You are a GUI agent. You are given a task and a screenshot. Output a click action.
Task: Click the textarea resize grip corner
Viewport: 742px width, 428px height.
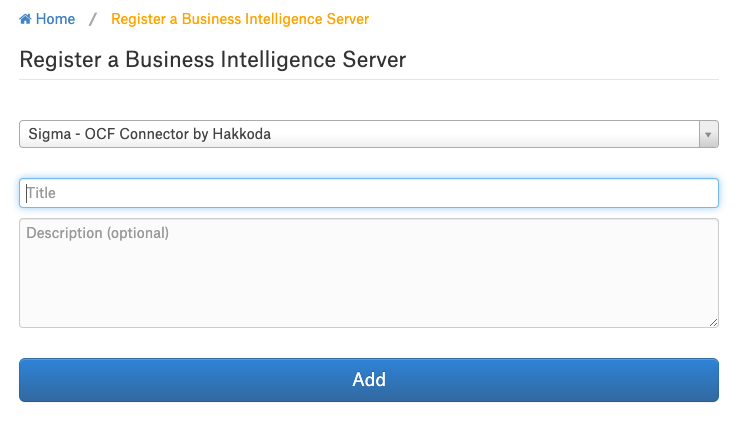tap(714, 322)
